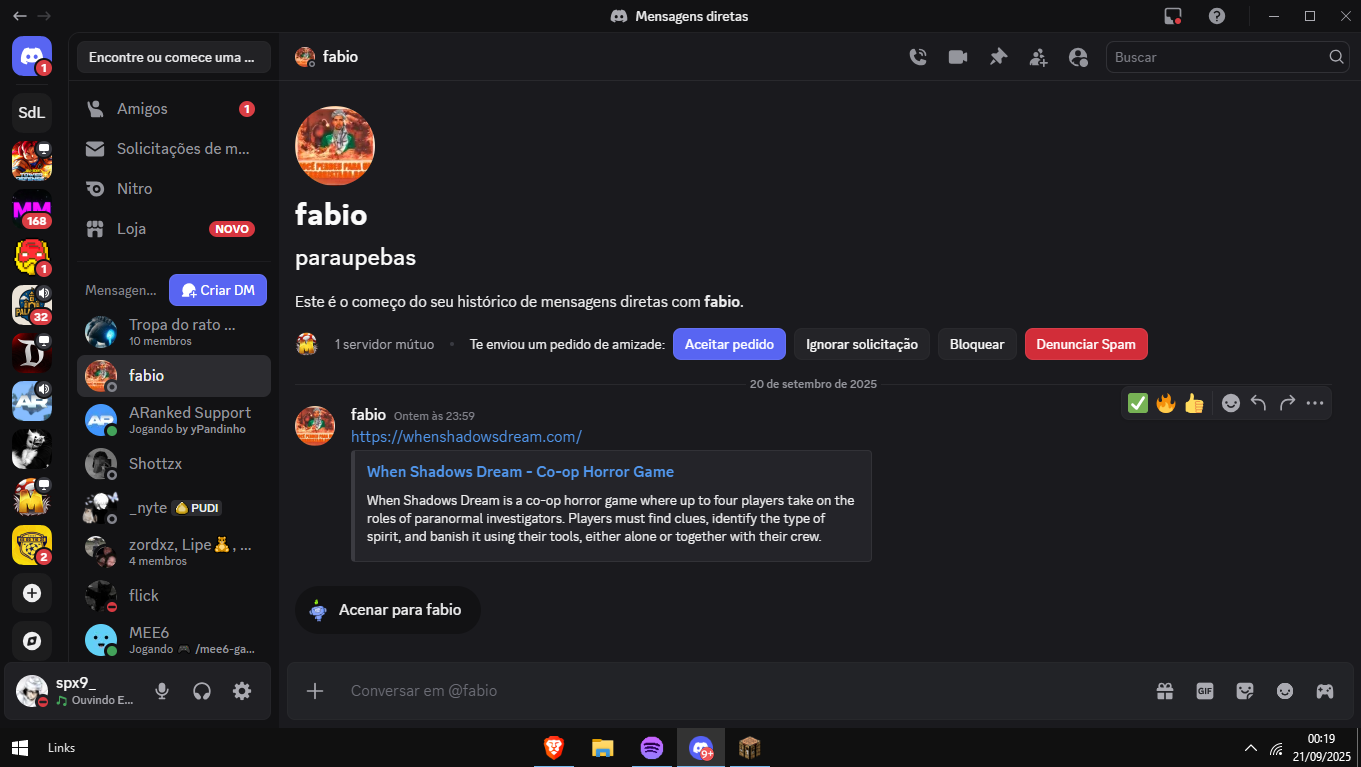Click Acenar para fabio button
This screenshot has height=767, width=1361.
pyautogui.click(x=388, y=609)
